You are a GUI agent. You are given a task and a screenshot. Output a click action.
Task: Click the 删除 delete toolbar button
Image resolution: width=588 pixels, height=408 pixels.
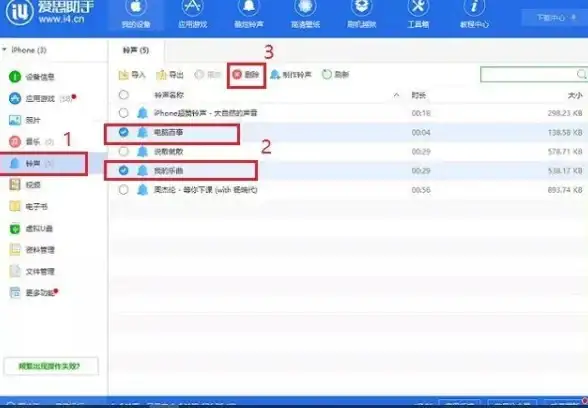pos(246,75)
